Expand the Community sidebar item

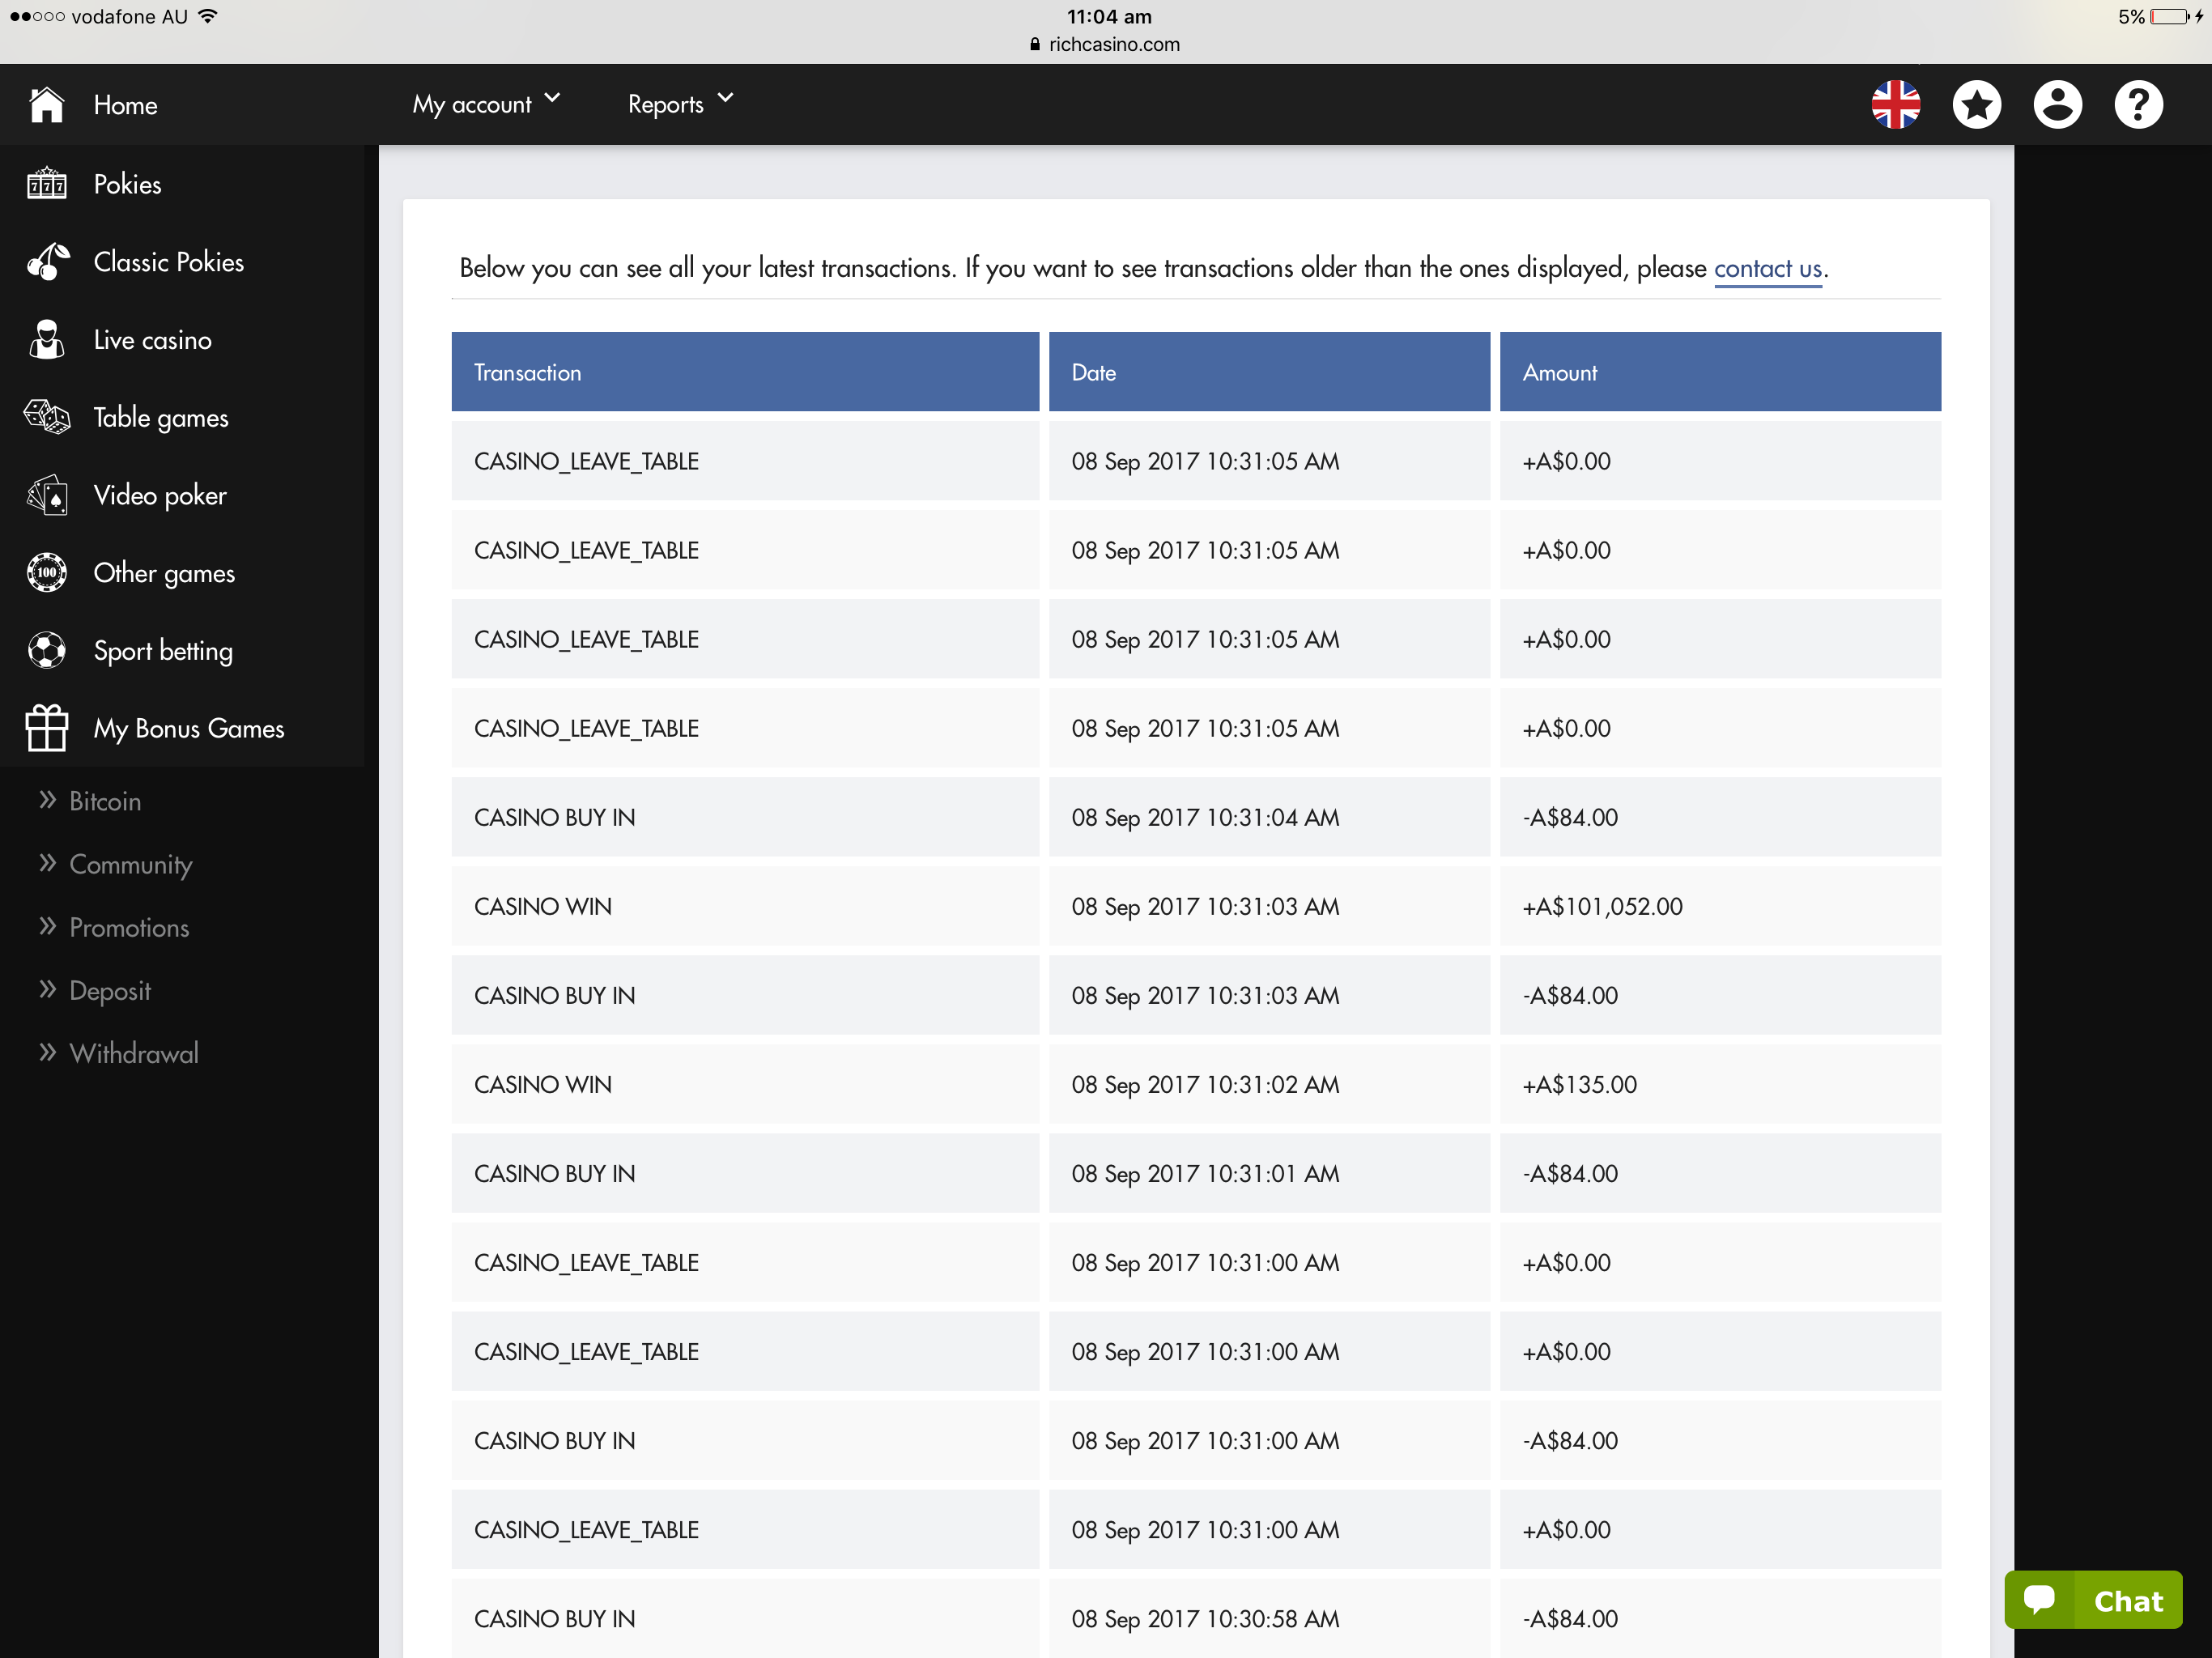pyautogui.click(x=115, y=864)
